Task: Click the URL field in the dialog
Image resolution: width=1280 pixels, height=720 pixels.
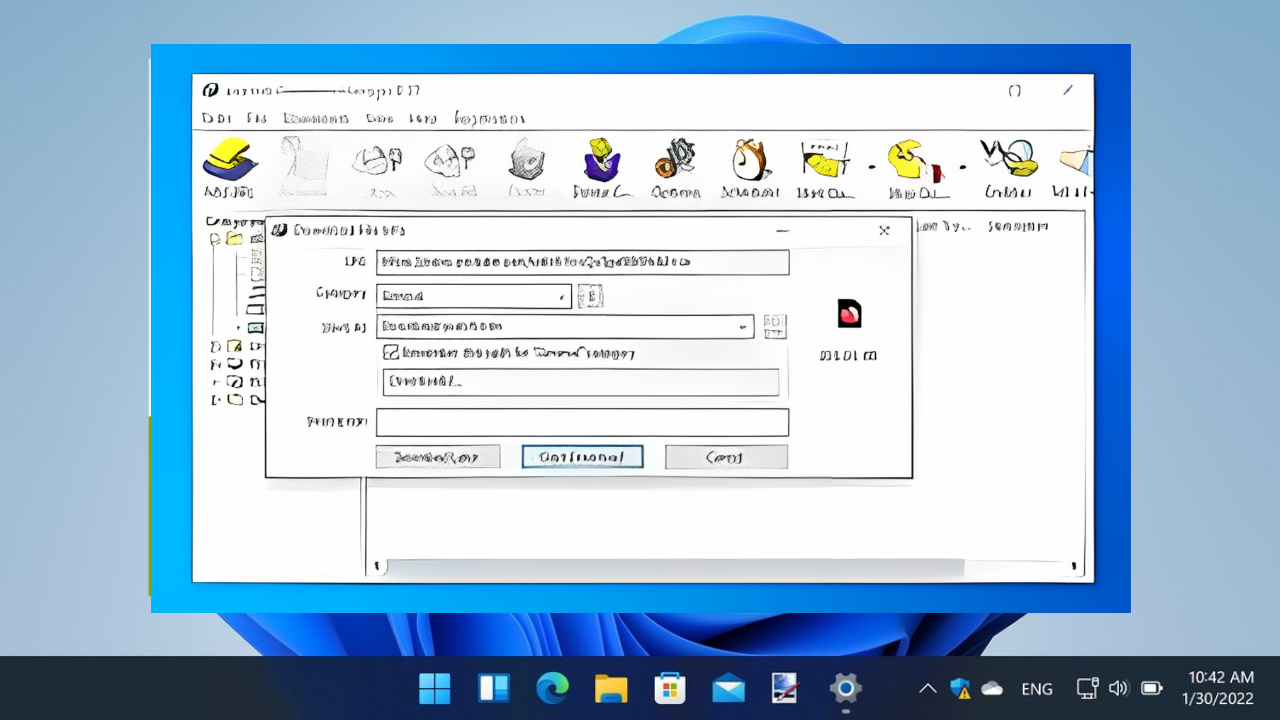Action: [x=582, y=262]
